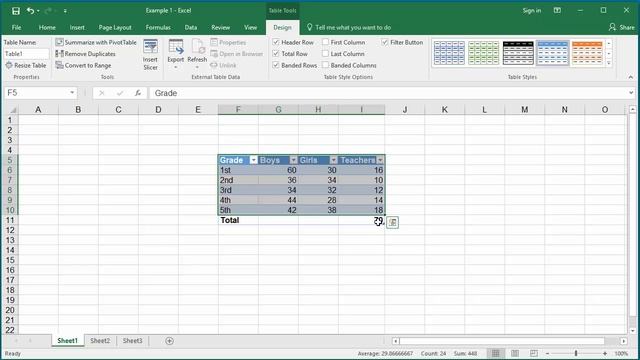This screenshot has width=640, height=360.
Task: Open the Page Layout tab
Action: [x=115, y=27]
